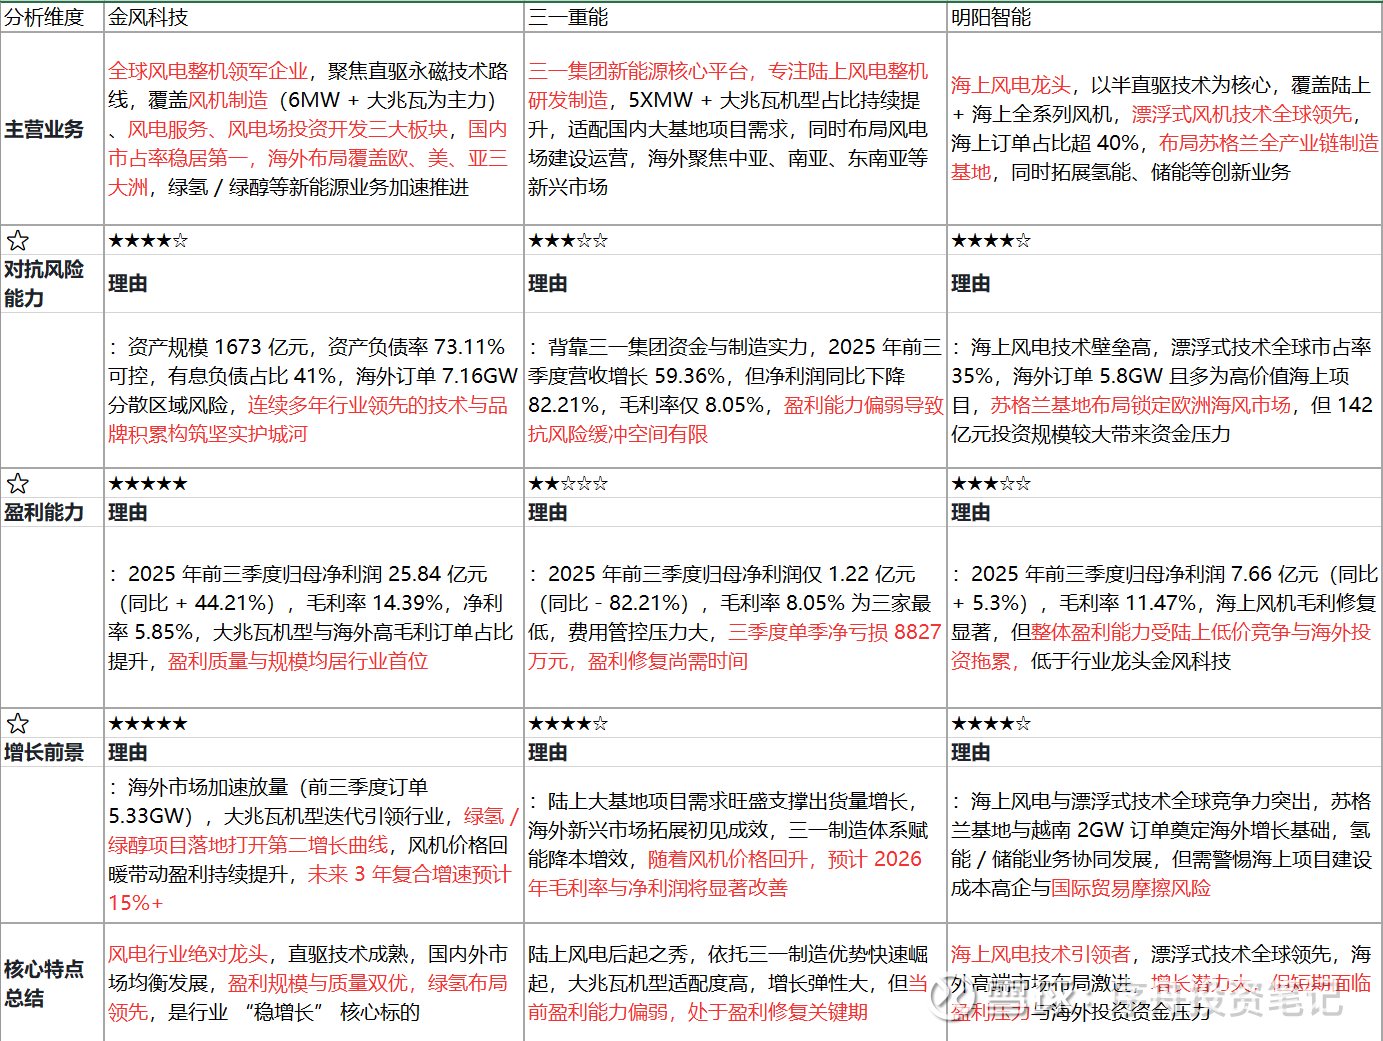Click 理由 under 金风科技's 增长前景 rating
The width and height of the screenshot is (1383, 1041).
point(128,753)
